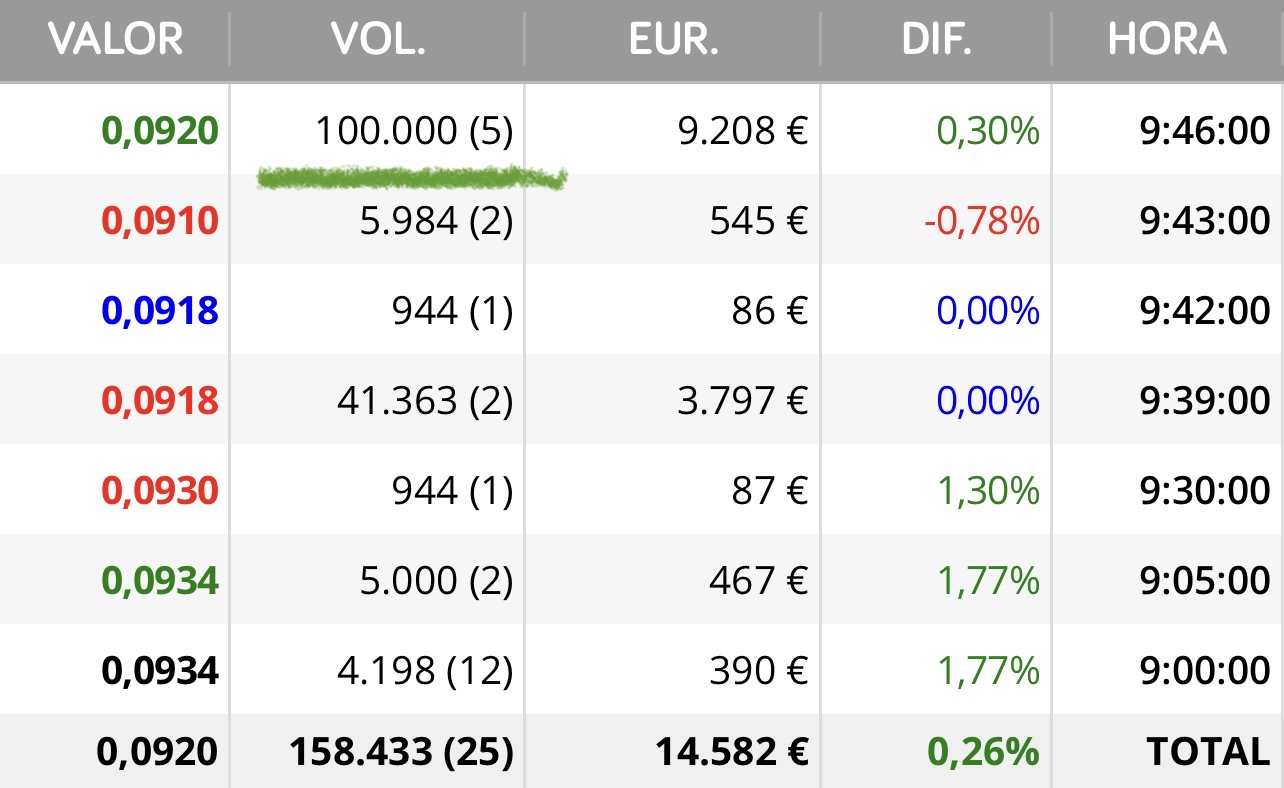Click the VALOR column header

click(115, 40)
